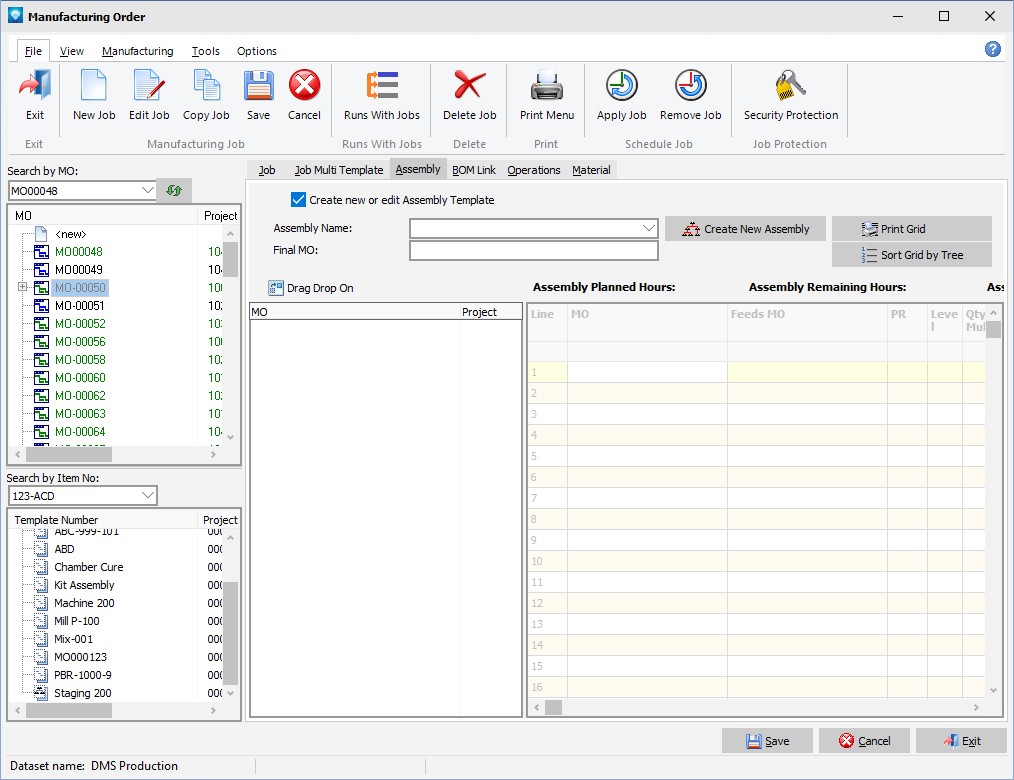Viewport: 1014px width, 780px height.
Task: Switch to the Operations tab
Action: 534,170
